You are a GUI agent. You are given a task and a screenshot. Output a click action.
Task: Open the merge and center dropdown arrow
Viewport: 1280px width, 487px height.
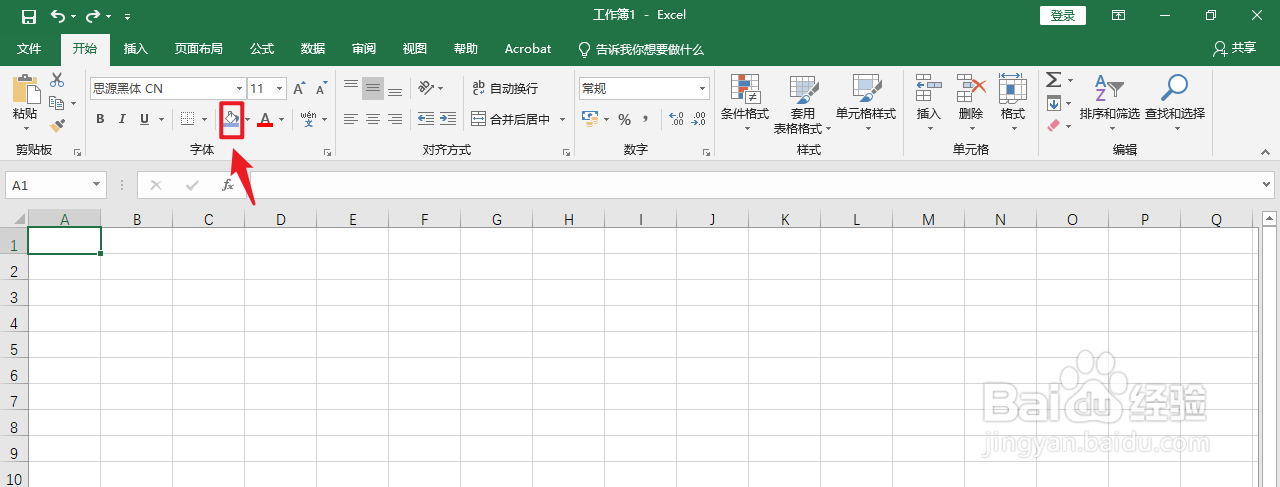point(562,119)
